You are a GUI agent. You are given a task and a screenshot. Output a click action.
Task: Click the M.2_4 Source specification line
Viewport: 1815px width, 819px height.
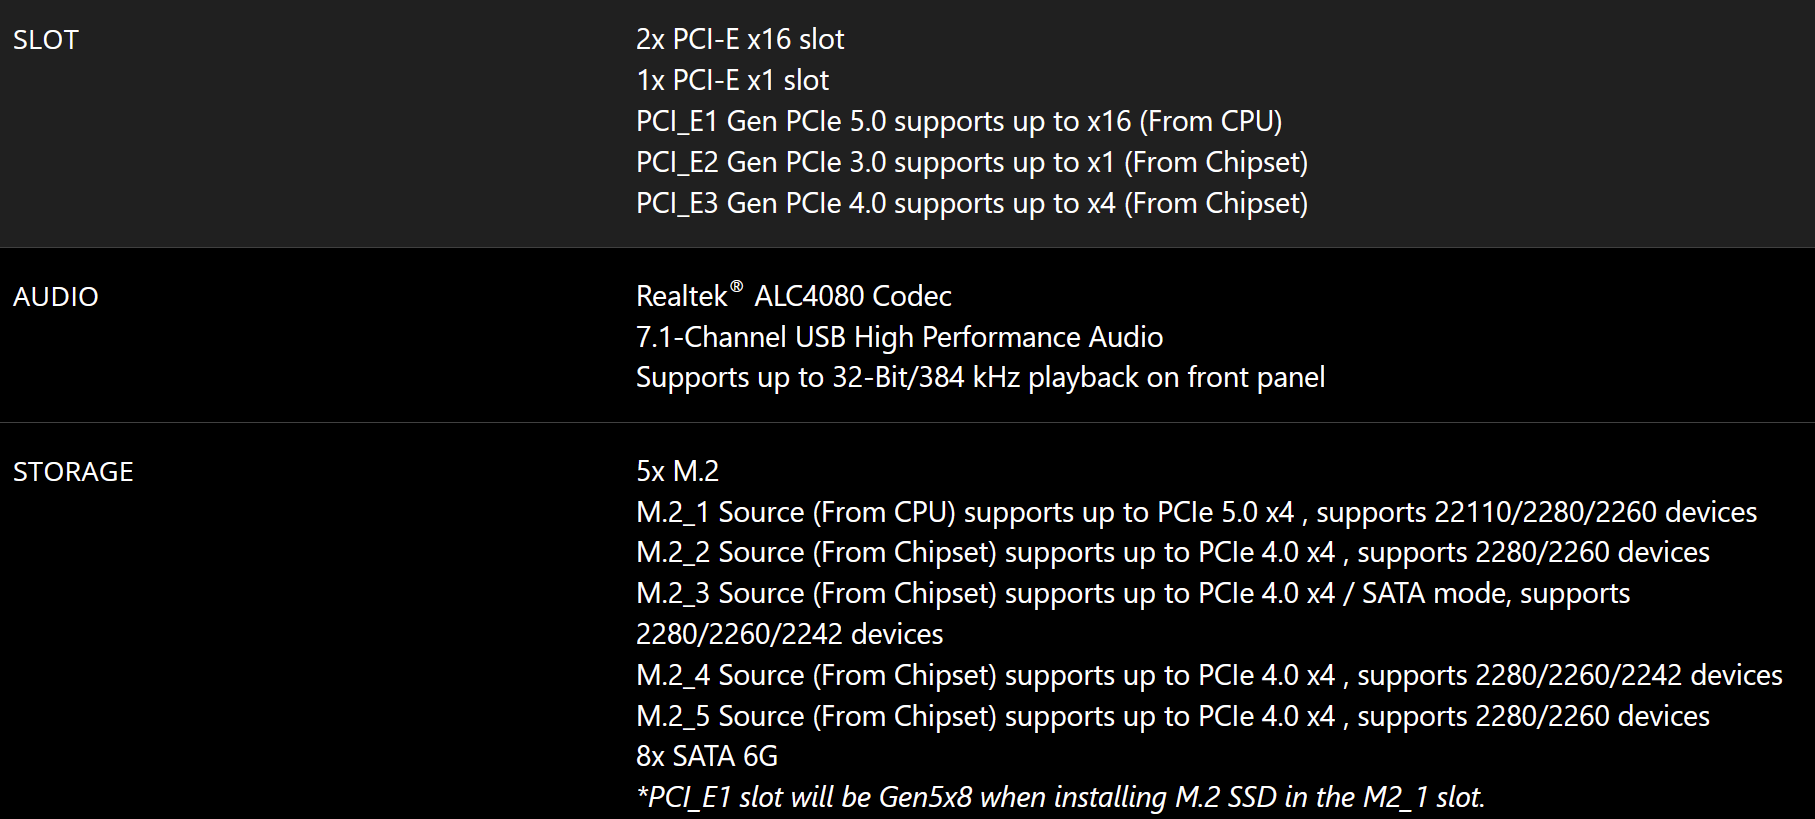tap(1208, 676)
